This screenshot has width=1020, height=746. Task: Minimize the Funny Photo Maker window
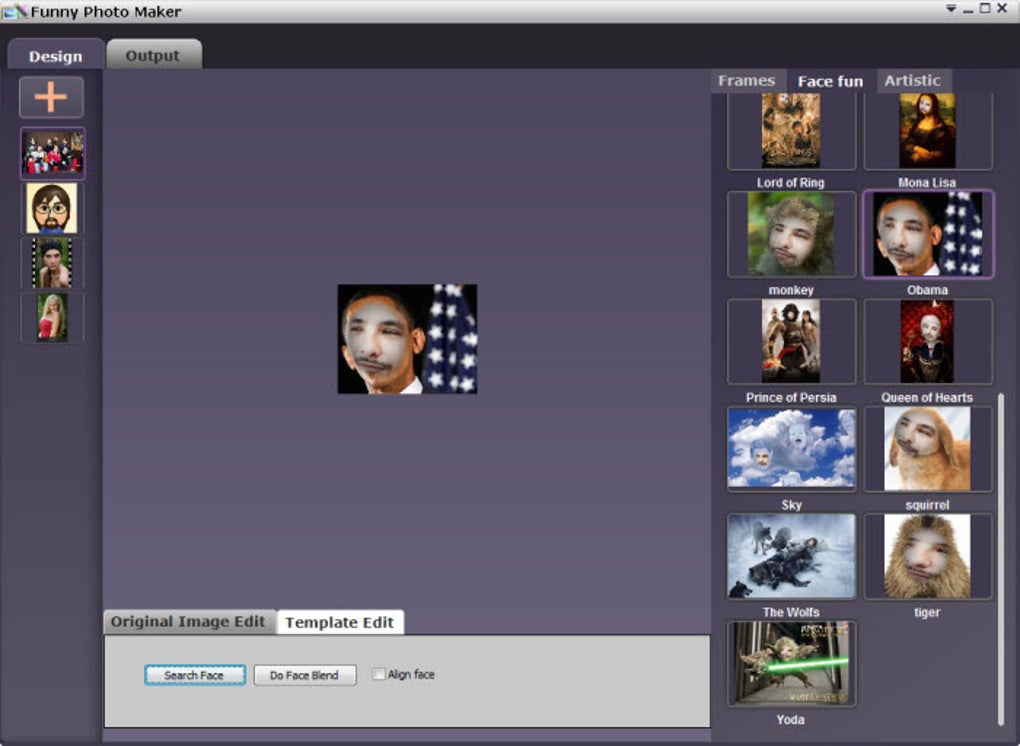point(969,10)
